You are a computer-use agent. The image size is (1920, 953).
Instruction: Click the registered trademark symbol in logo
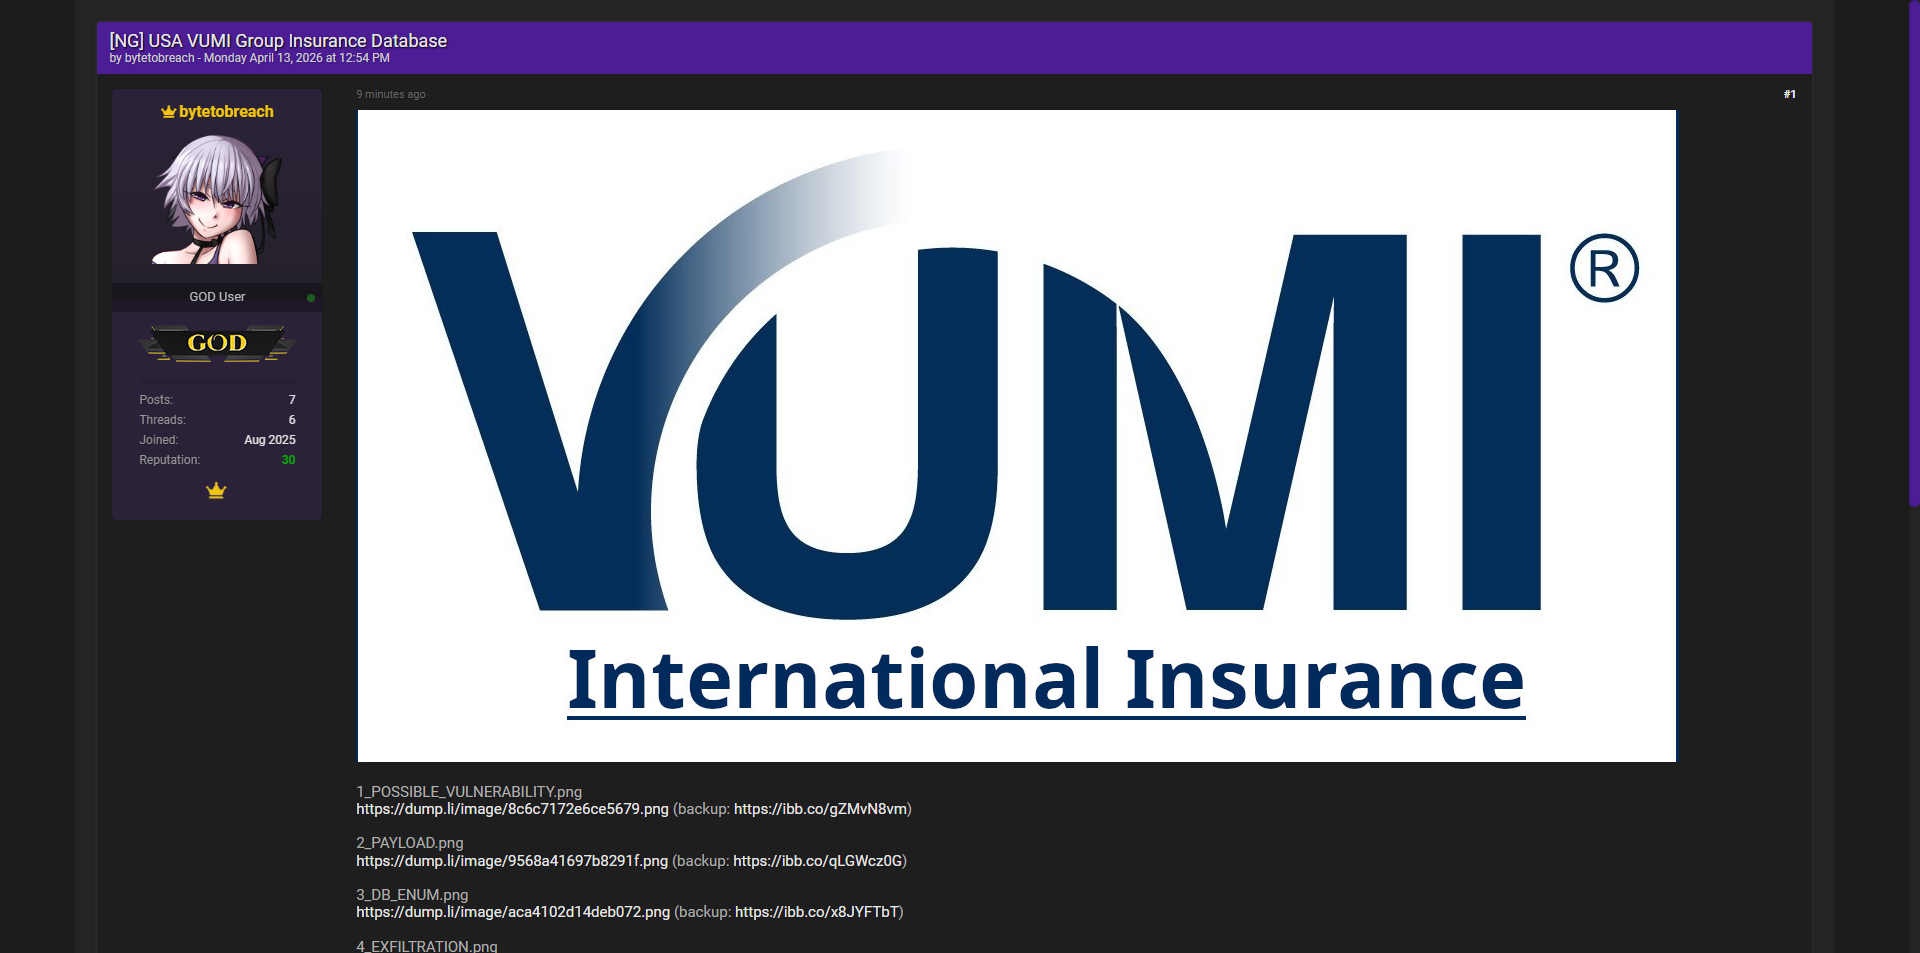(x=1603, y=269)
